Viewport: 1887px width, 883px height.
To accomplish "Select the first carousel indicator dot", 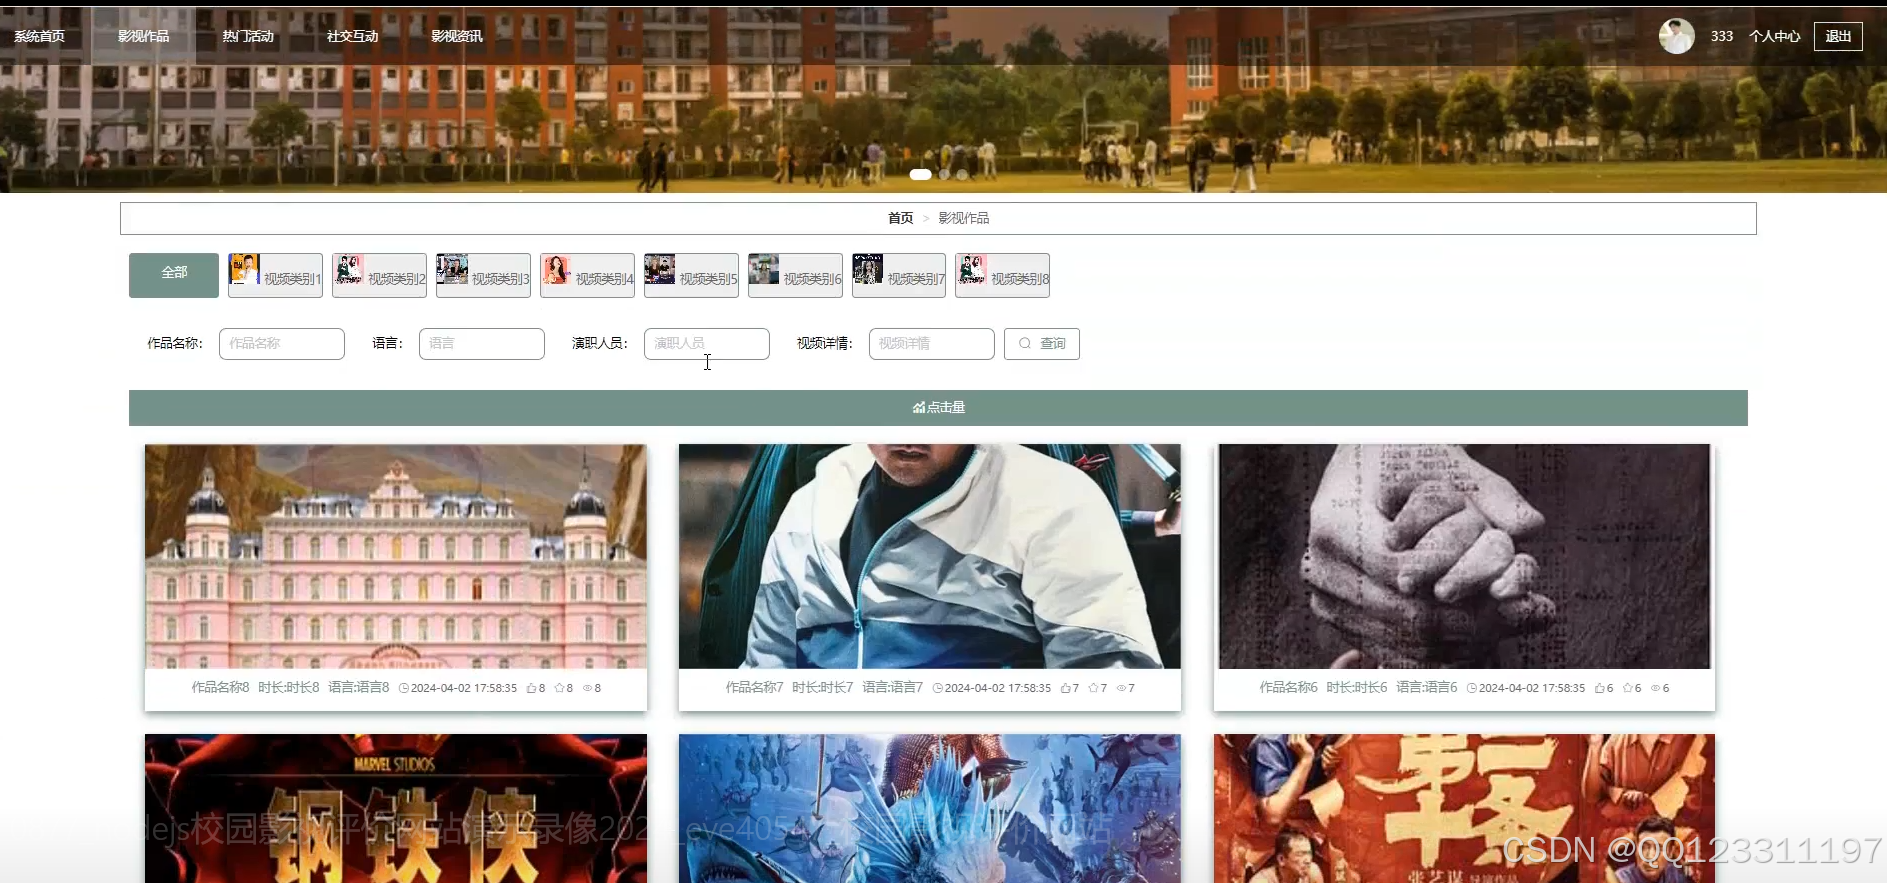I will click(920, 174).
